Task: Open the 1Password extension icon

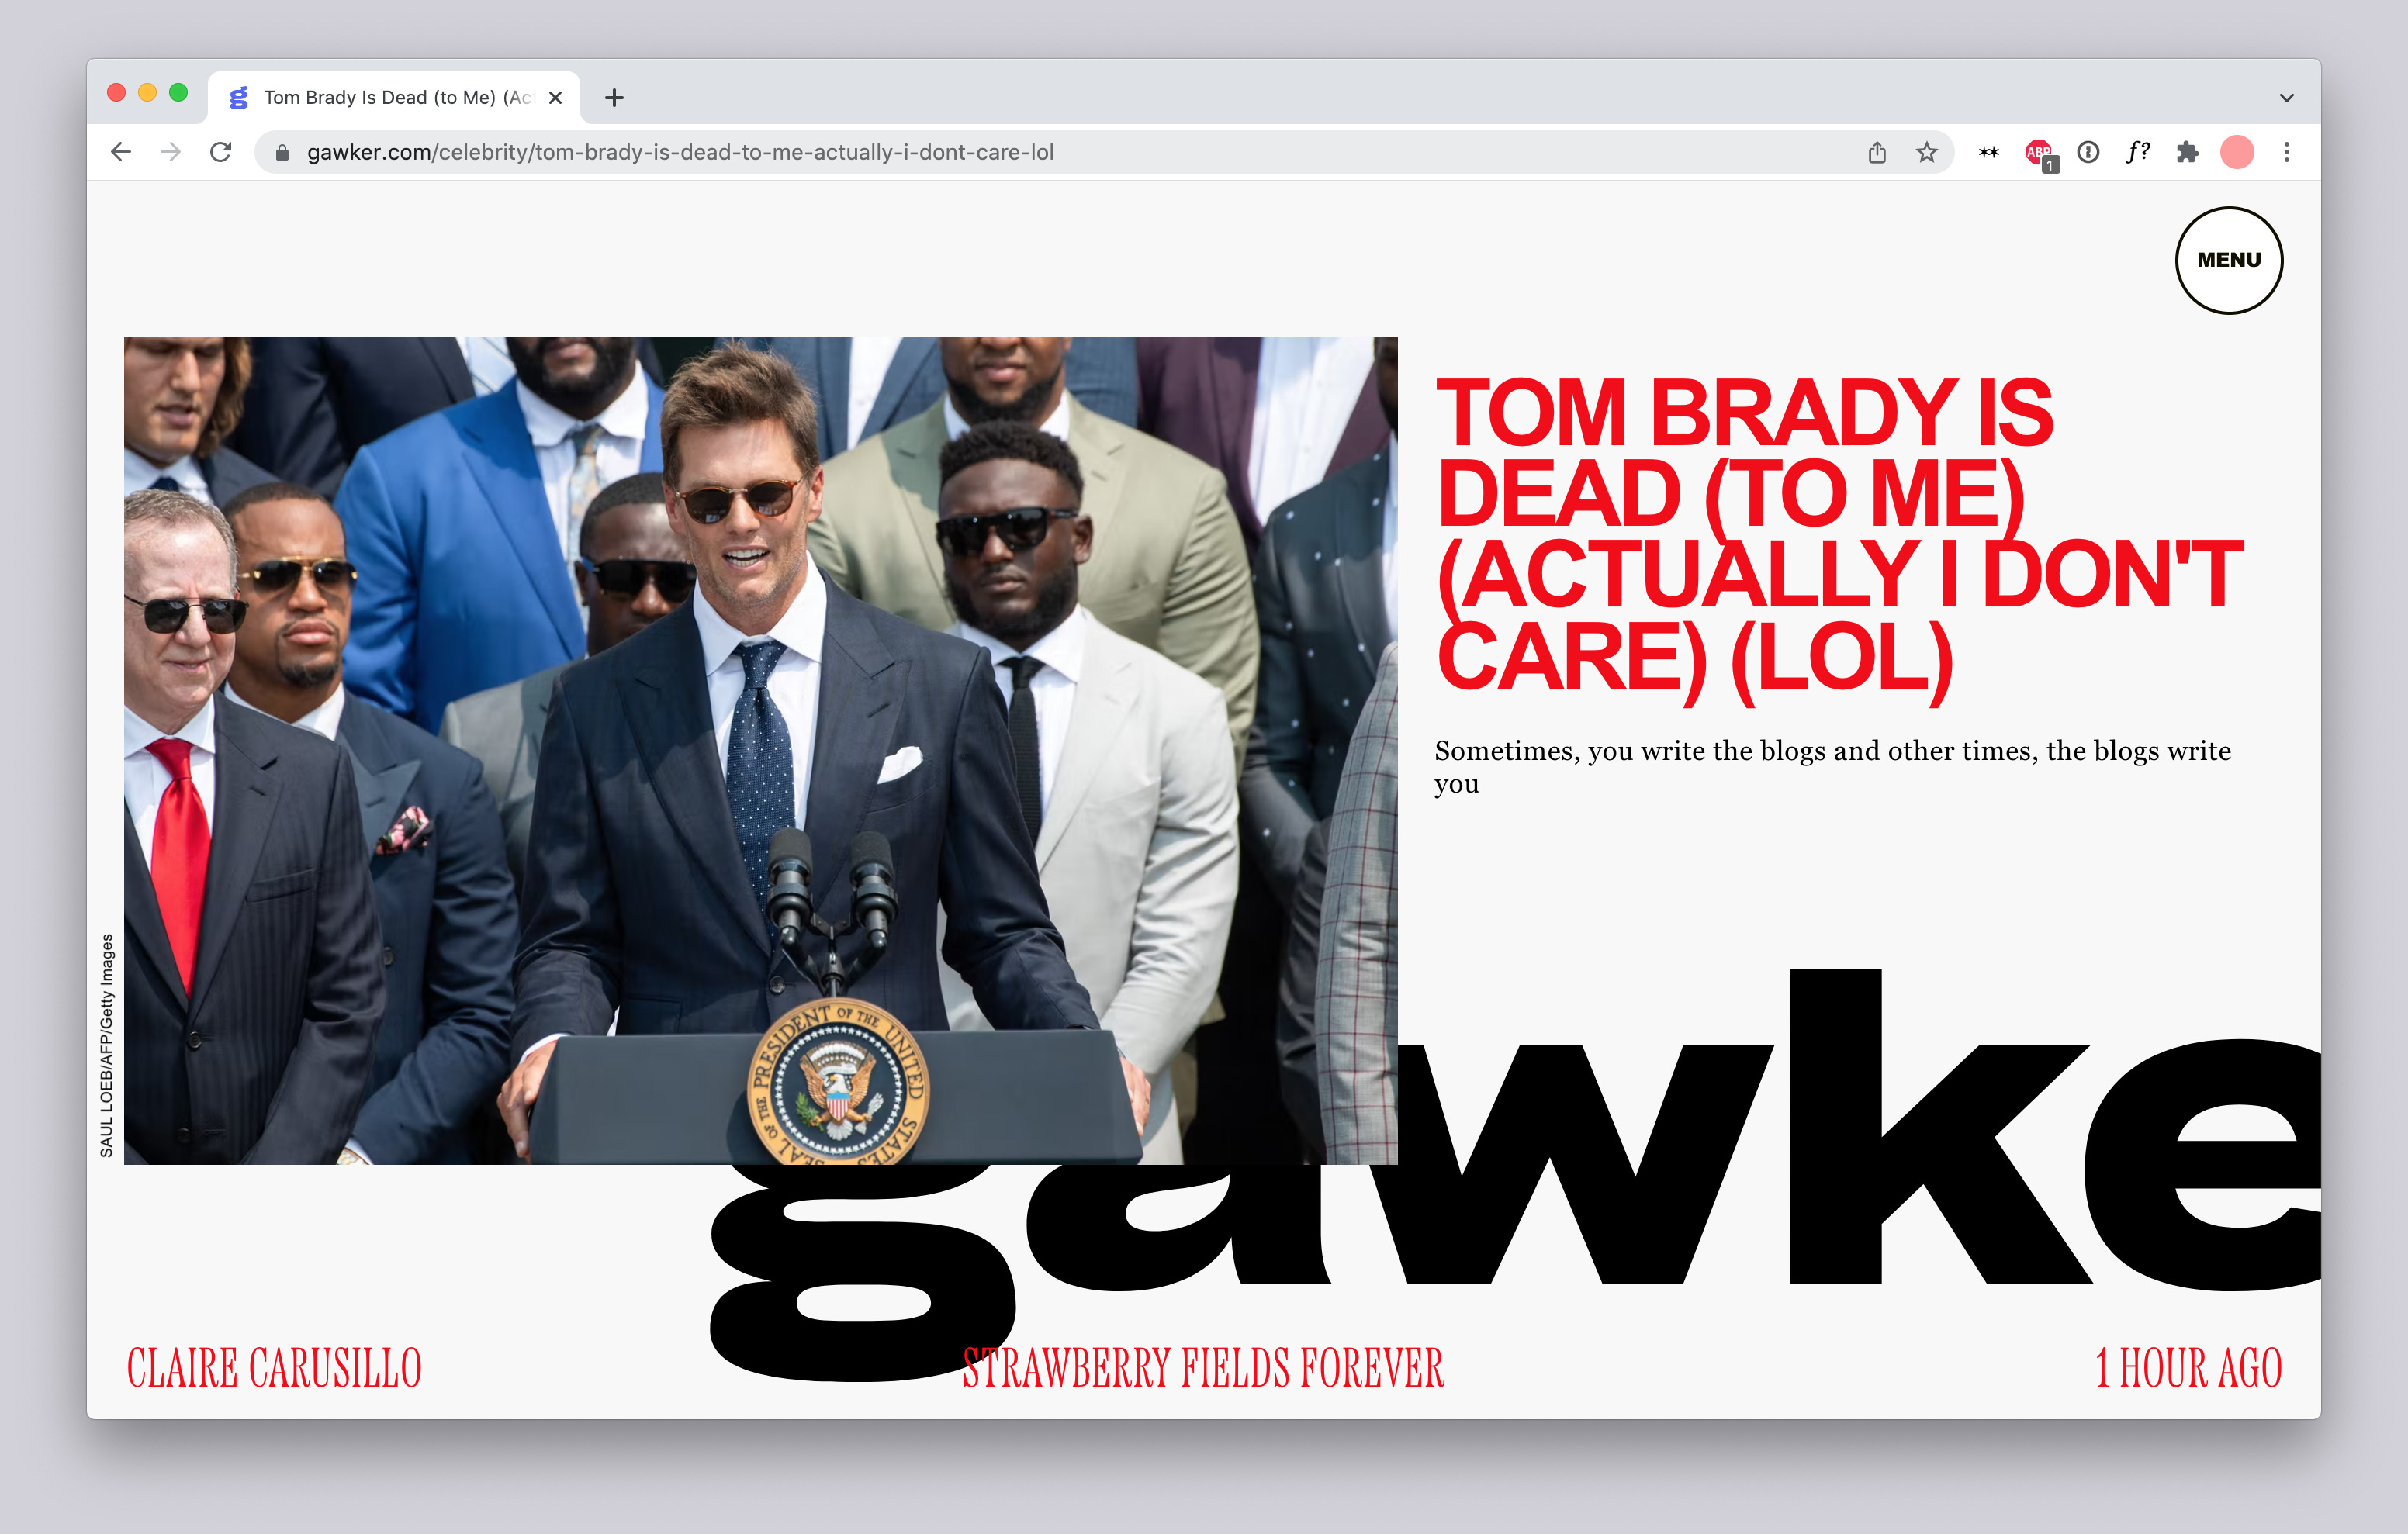Action: (x=2088, y=152)
